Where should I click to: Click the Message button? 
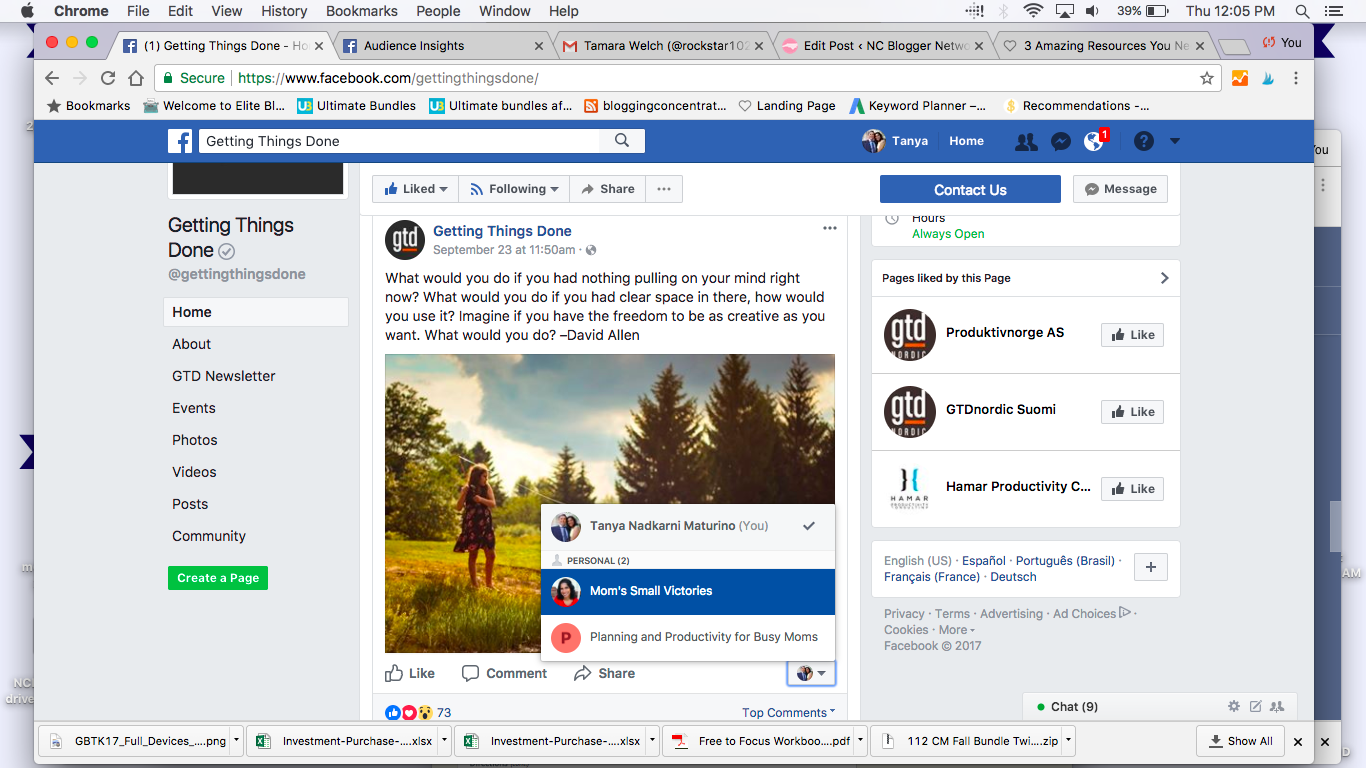pyautogui.click(x=1120, y=189)
